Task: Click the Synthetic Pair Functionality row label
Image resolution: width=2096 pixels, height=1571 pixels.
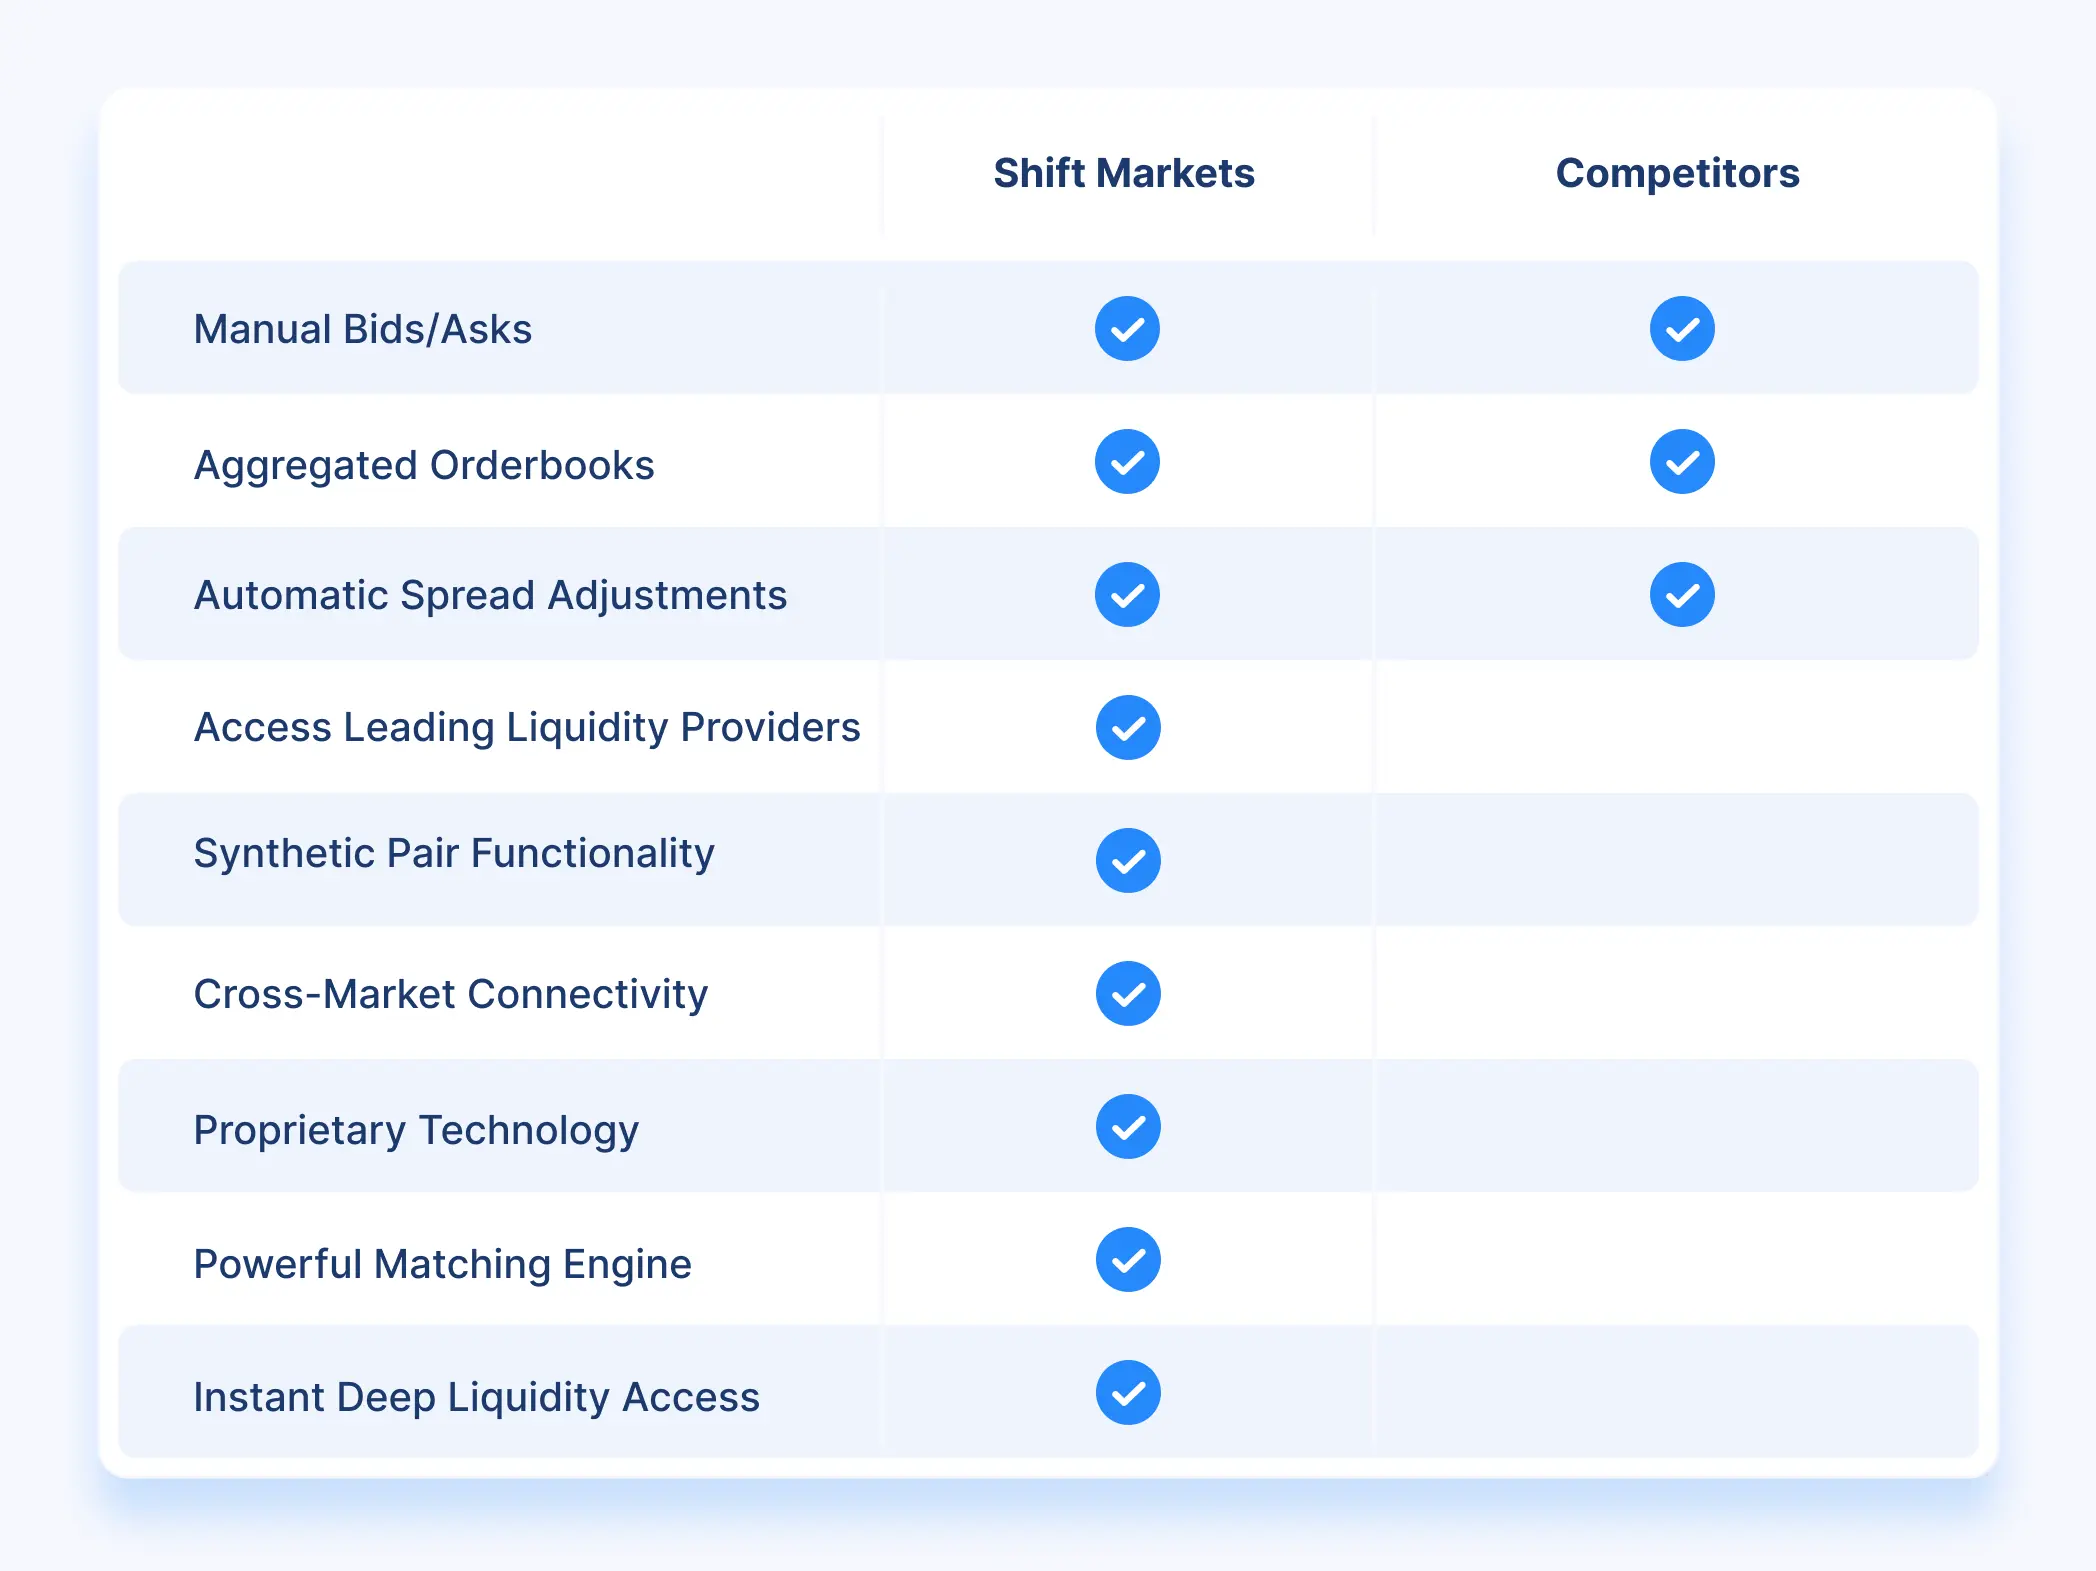Action: [x=455, y=853]
